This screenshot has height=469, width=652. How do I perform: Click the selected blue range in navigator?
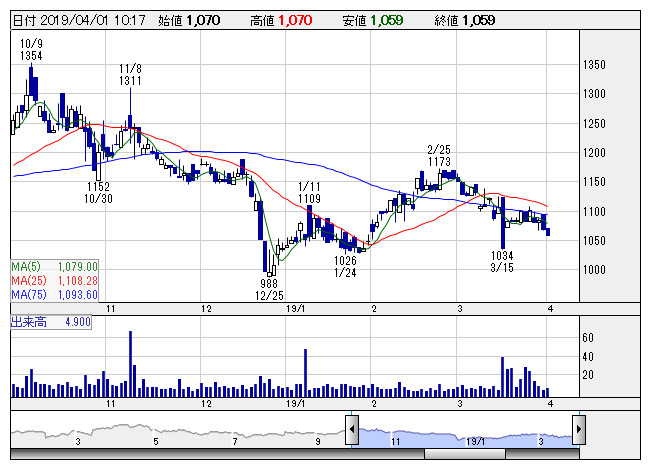tap(466, 438)
